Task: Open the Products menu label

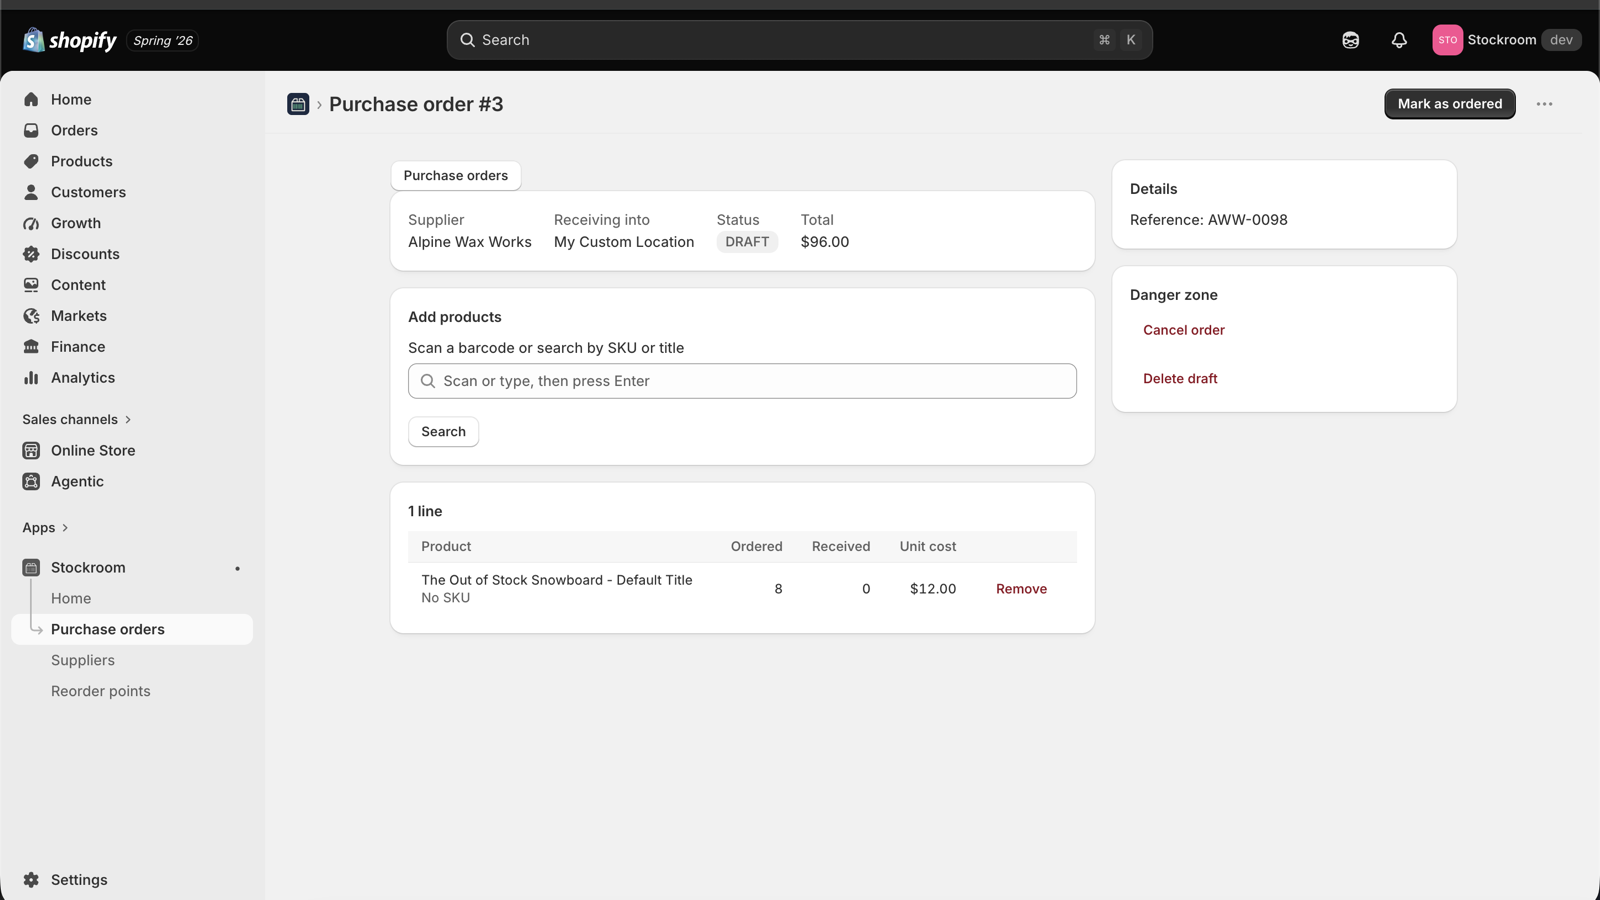Action: tap(82, 161)
